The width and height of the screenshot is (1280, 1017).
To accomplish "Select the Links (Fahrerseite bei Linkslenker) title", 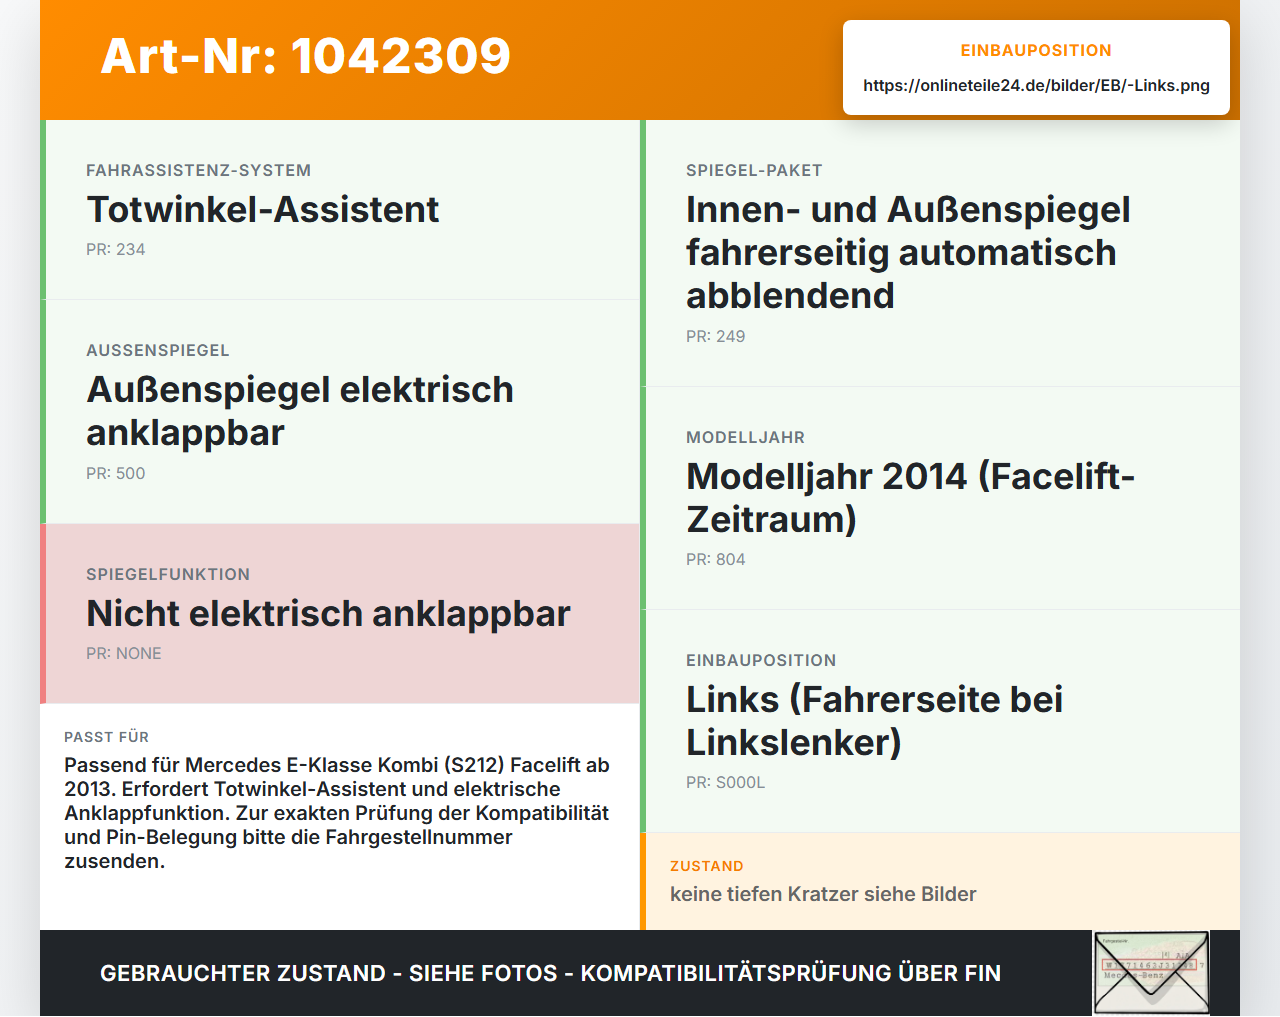I will click(x=874, y=721).
